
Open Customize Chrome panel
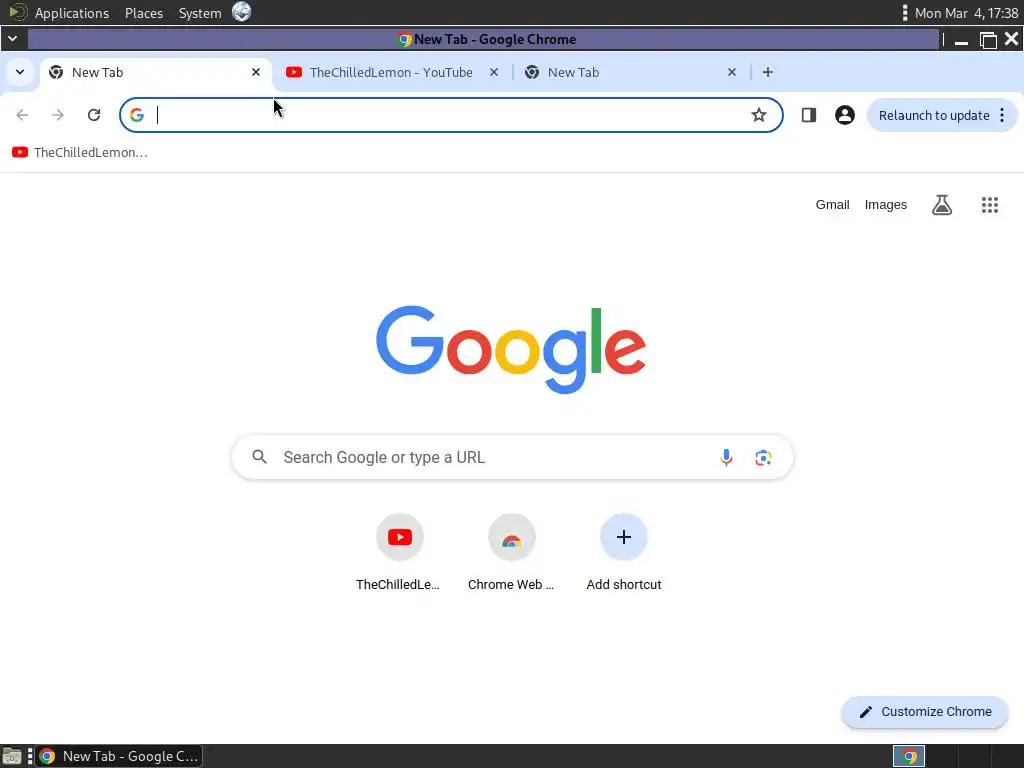925,712
